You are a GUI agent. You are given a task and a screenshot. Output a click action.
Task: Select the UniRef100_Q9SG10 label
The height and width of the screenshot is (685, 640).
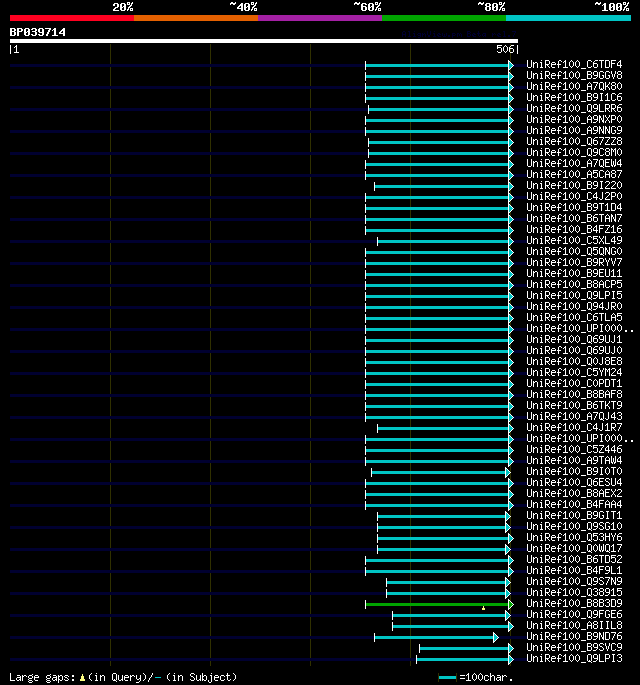[574, 526]
